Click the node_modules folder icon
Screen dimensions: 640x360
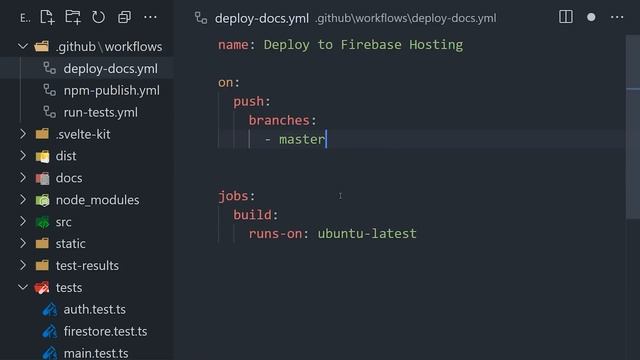[42, 200]
